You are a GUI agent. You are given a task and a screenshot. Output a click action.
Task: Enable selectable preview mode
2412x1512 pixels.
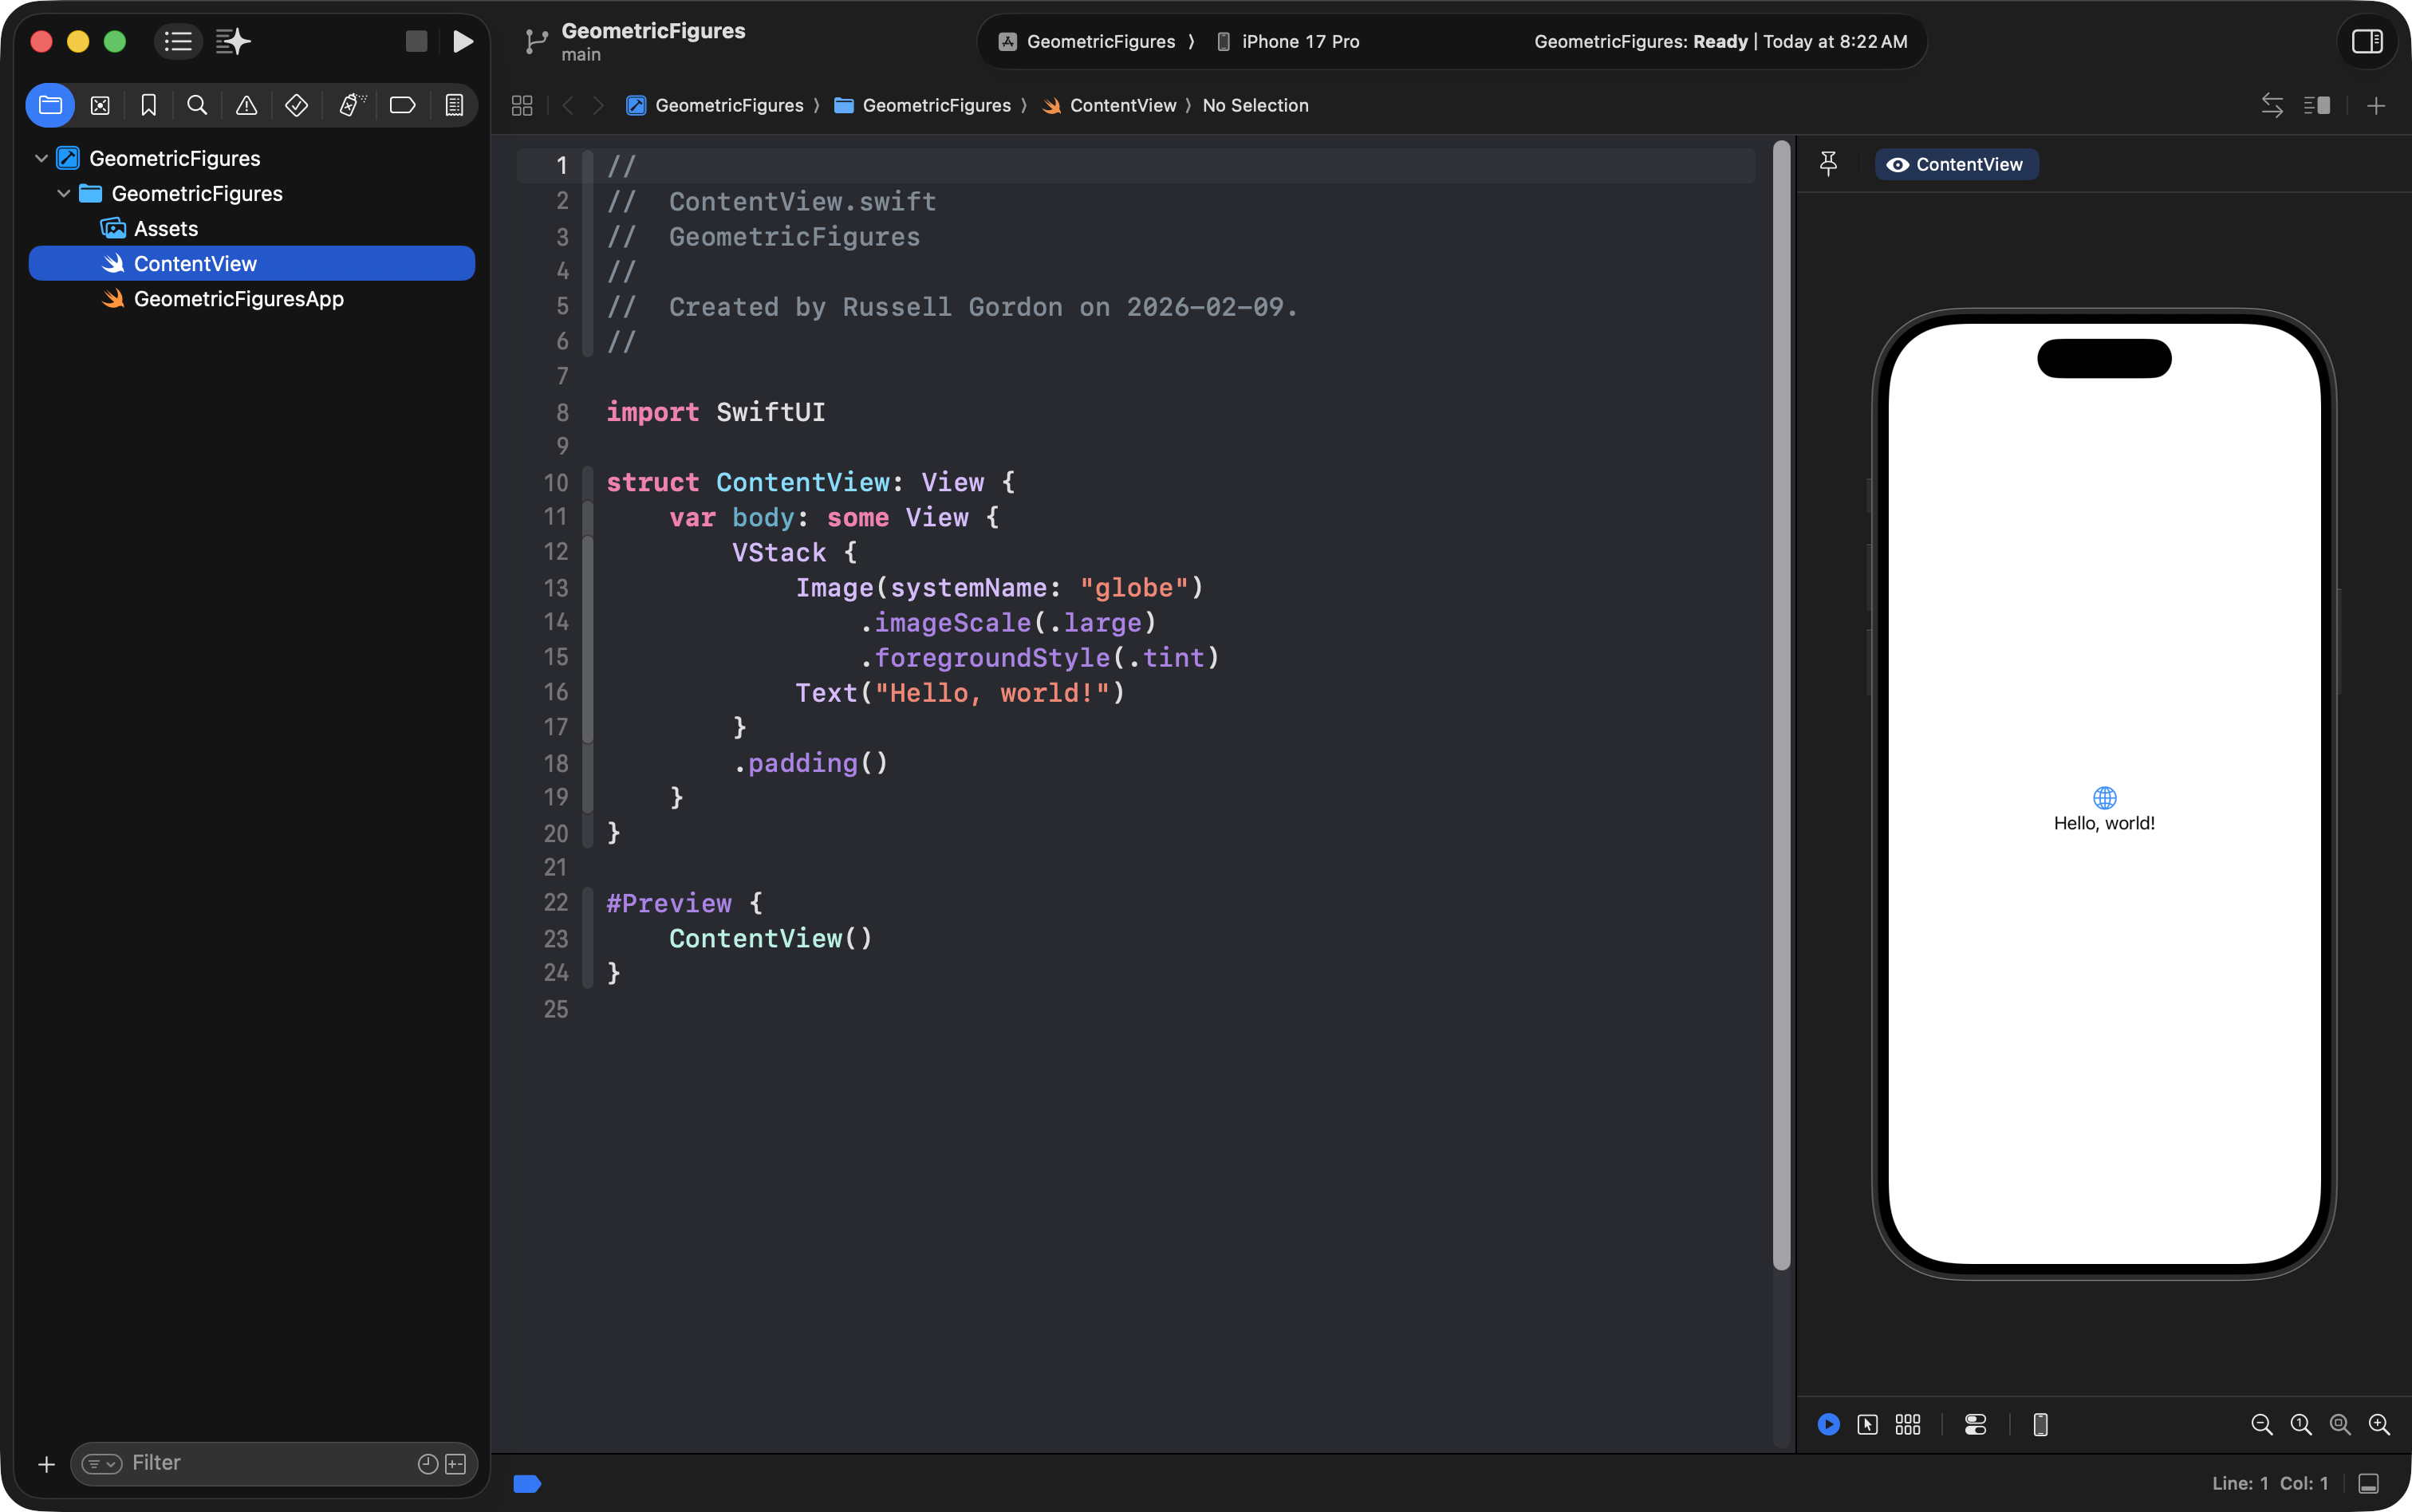point(1867,1424)
